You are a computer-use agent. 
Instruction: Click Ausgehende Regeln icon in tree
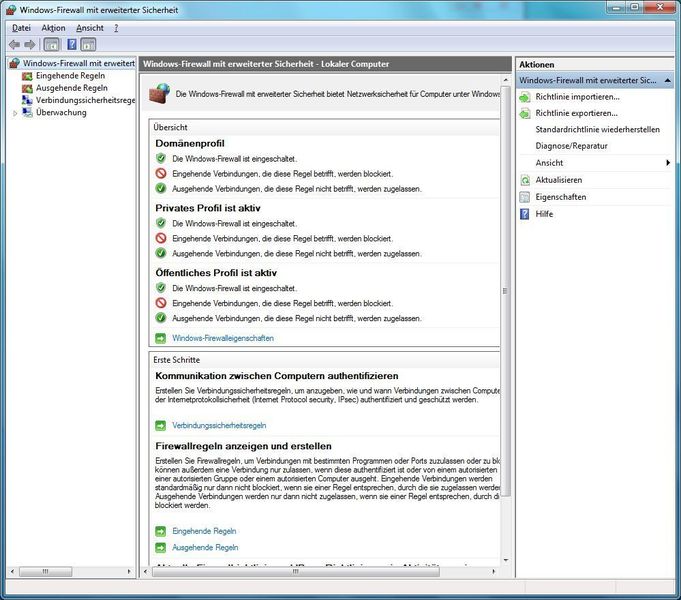point(27,88)
